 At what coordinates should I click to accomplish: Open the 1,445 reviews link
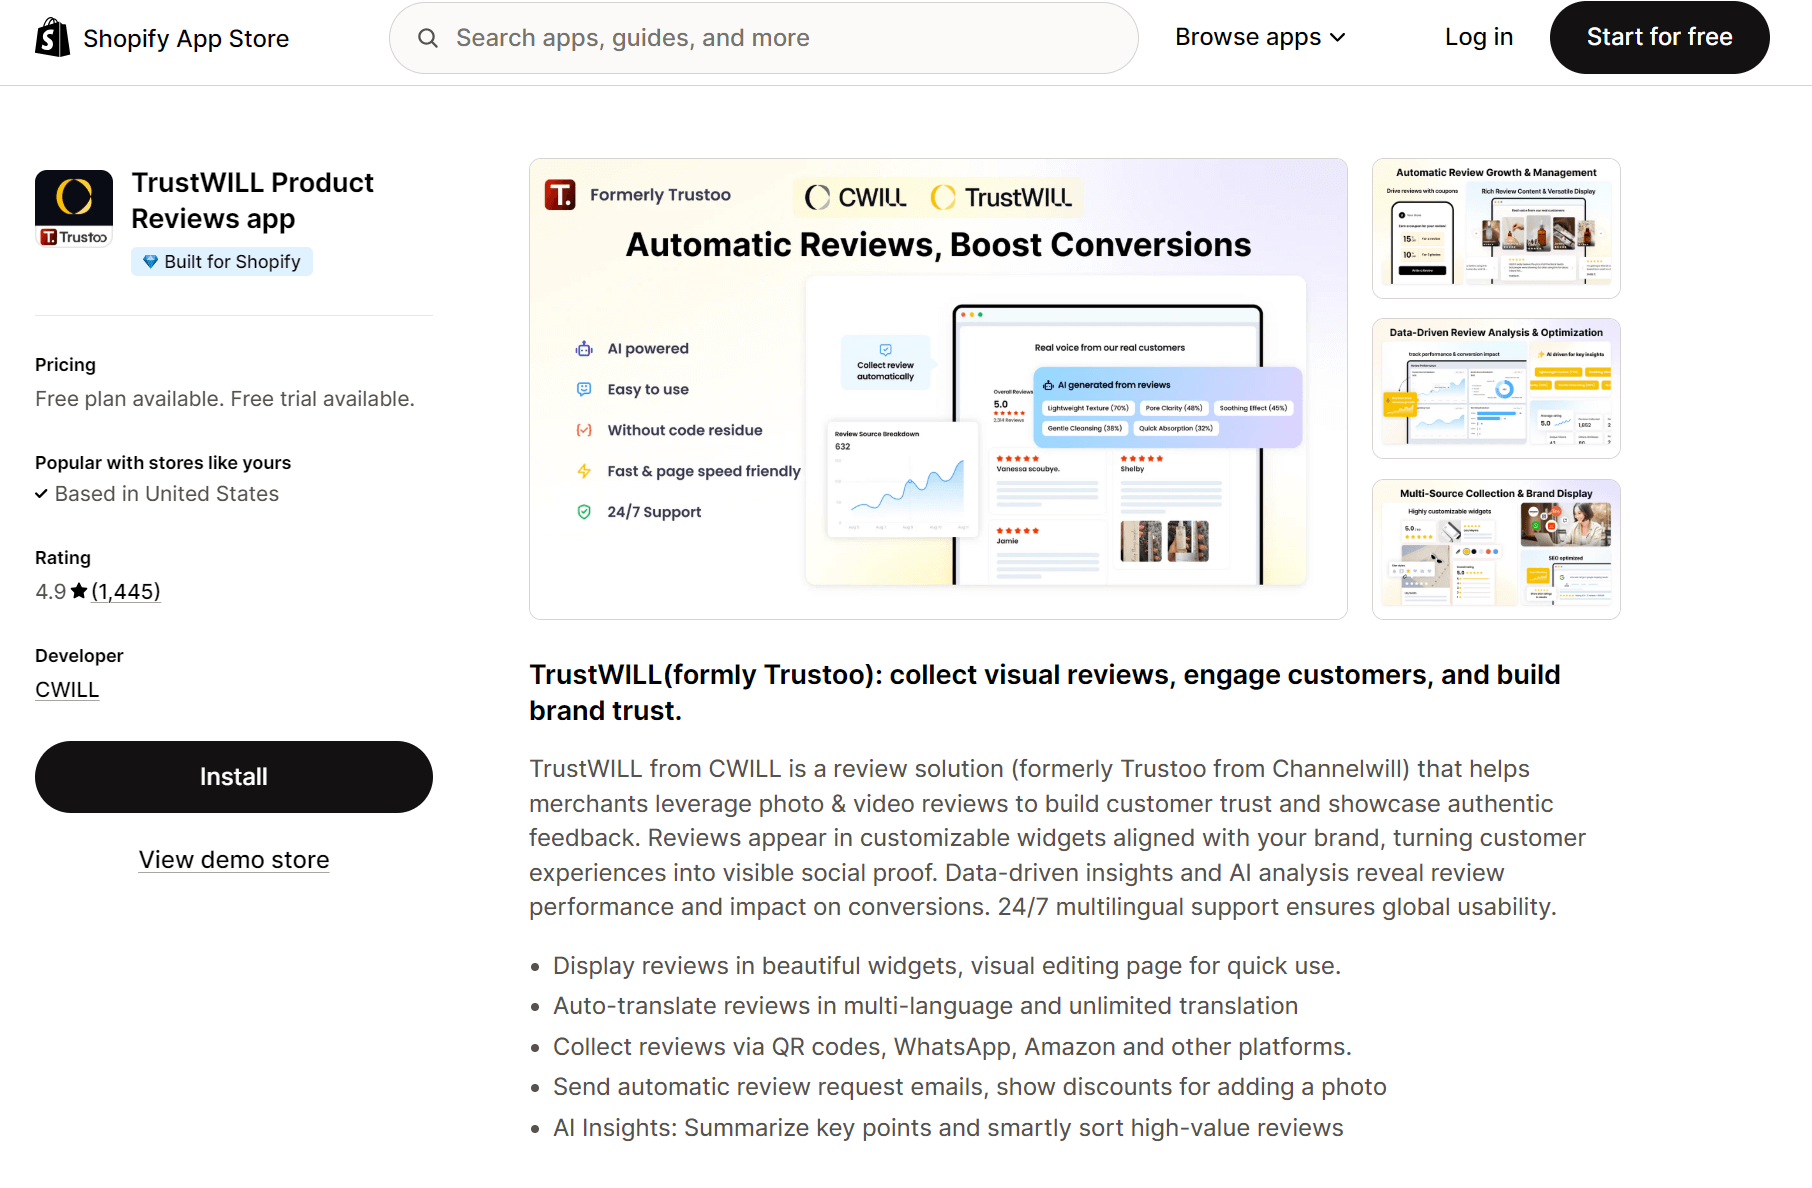coord(126,591)
